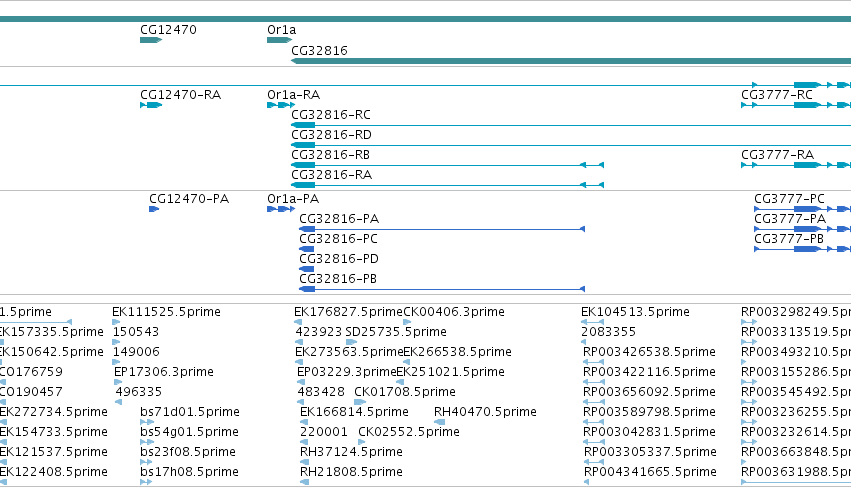Open the CG32816-PD protein label

point(339,258)
